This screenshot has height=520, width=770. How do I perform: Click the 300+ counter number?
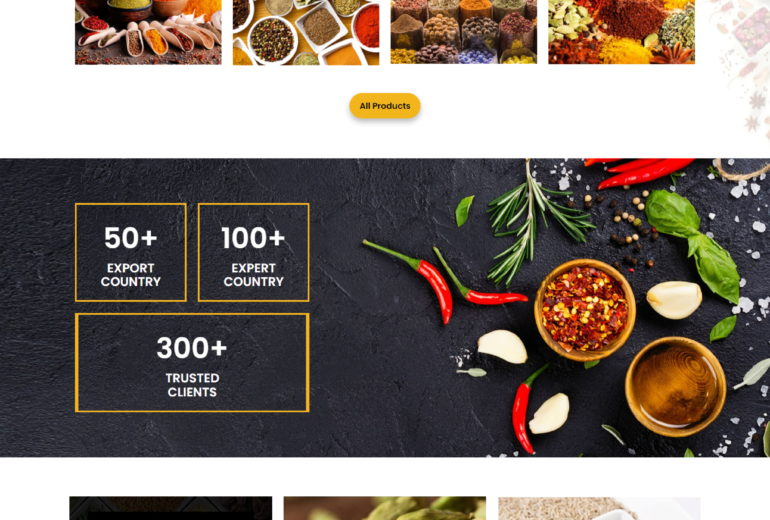click(192, 348)
